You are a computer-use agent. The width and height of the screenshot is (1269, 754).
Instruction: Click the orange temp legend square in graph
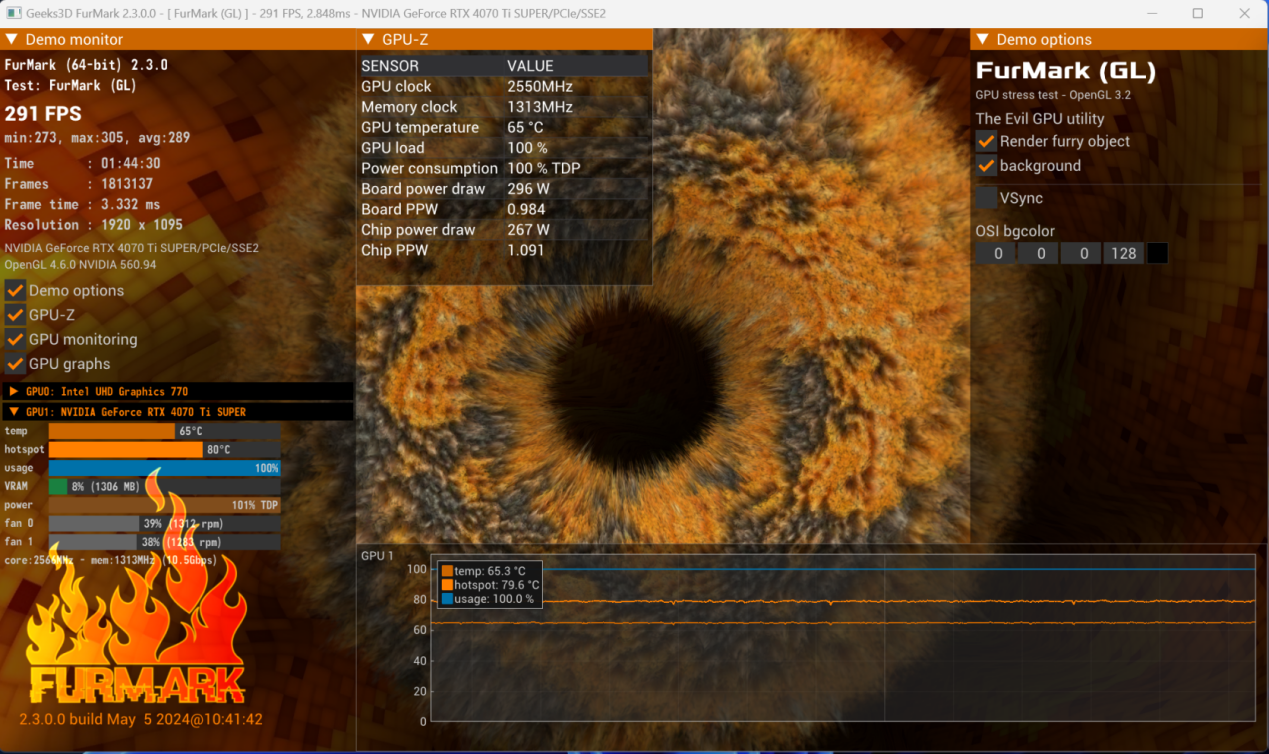[446, 571]
